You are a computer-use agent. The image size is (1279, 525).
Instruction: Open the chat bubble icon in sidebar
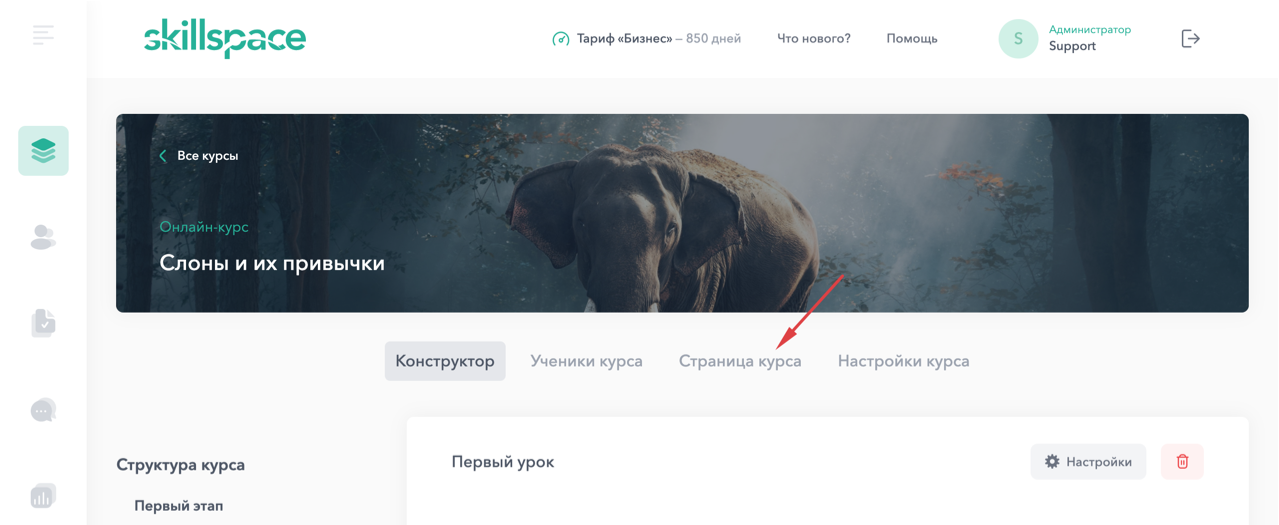point(43,410)
